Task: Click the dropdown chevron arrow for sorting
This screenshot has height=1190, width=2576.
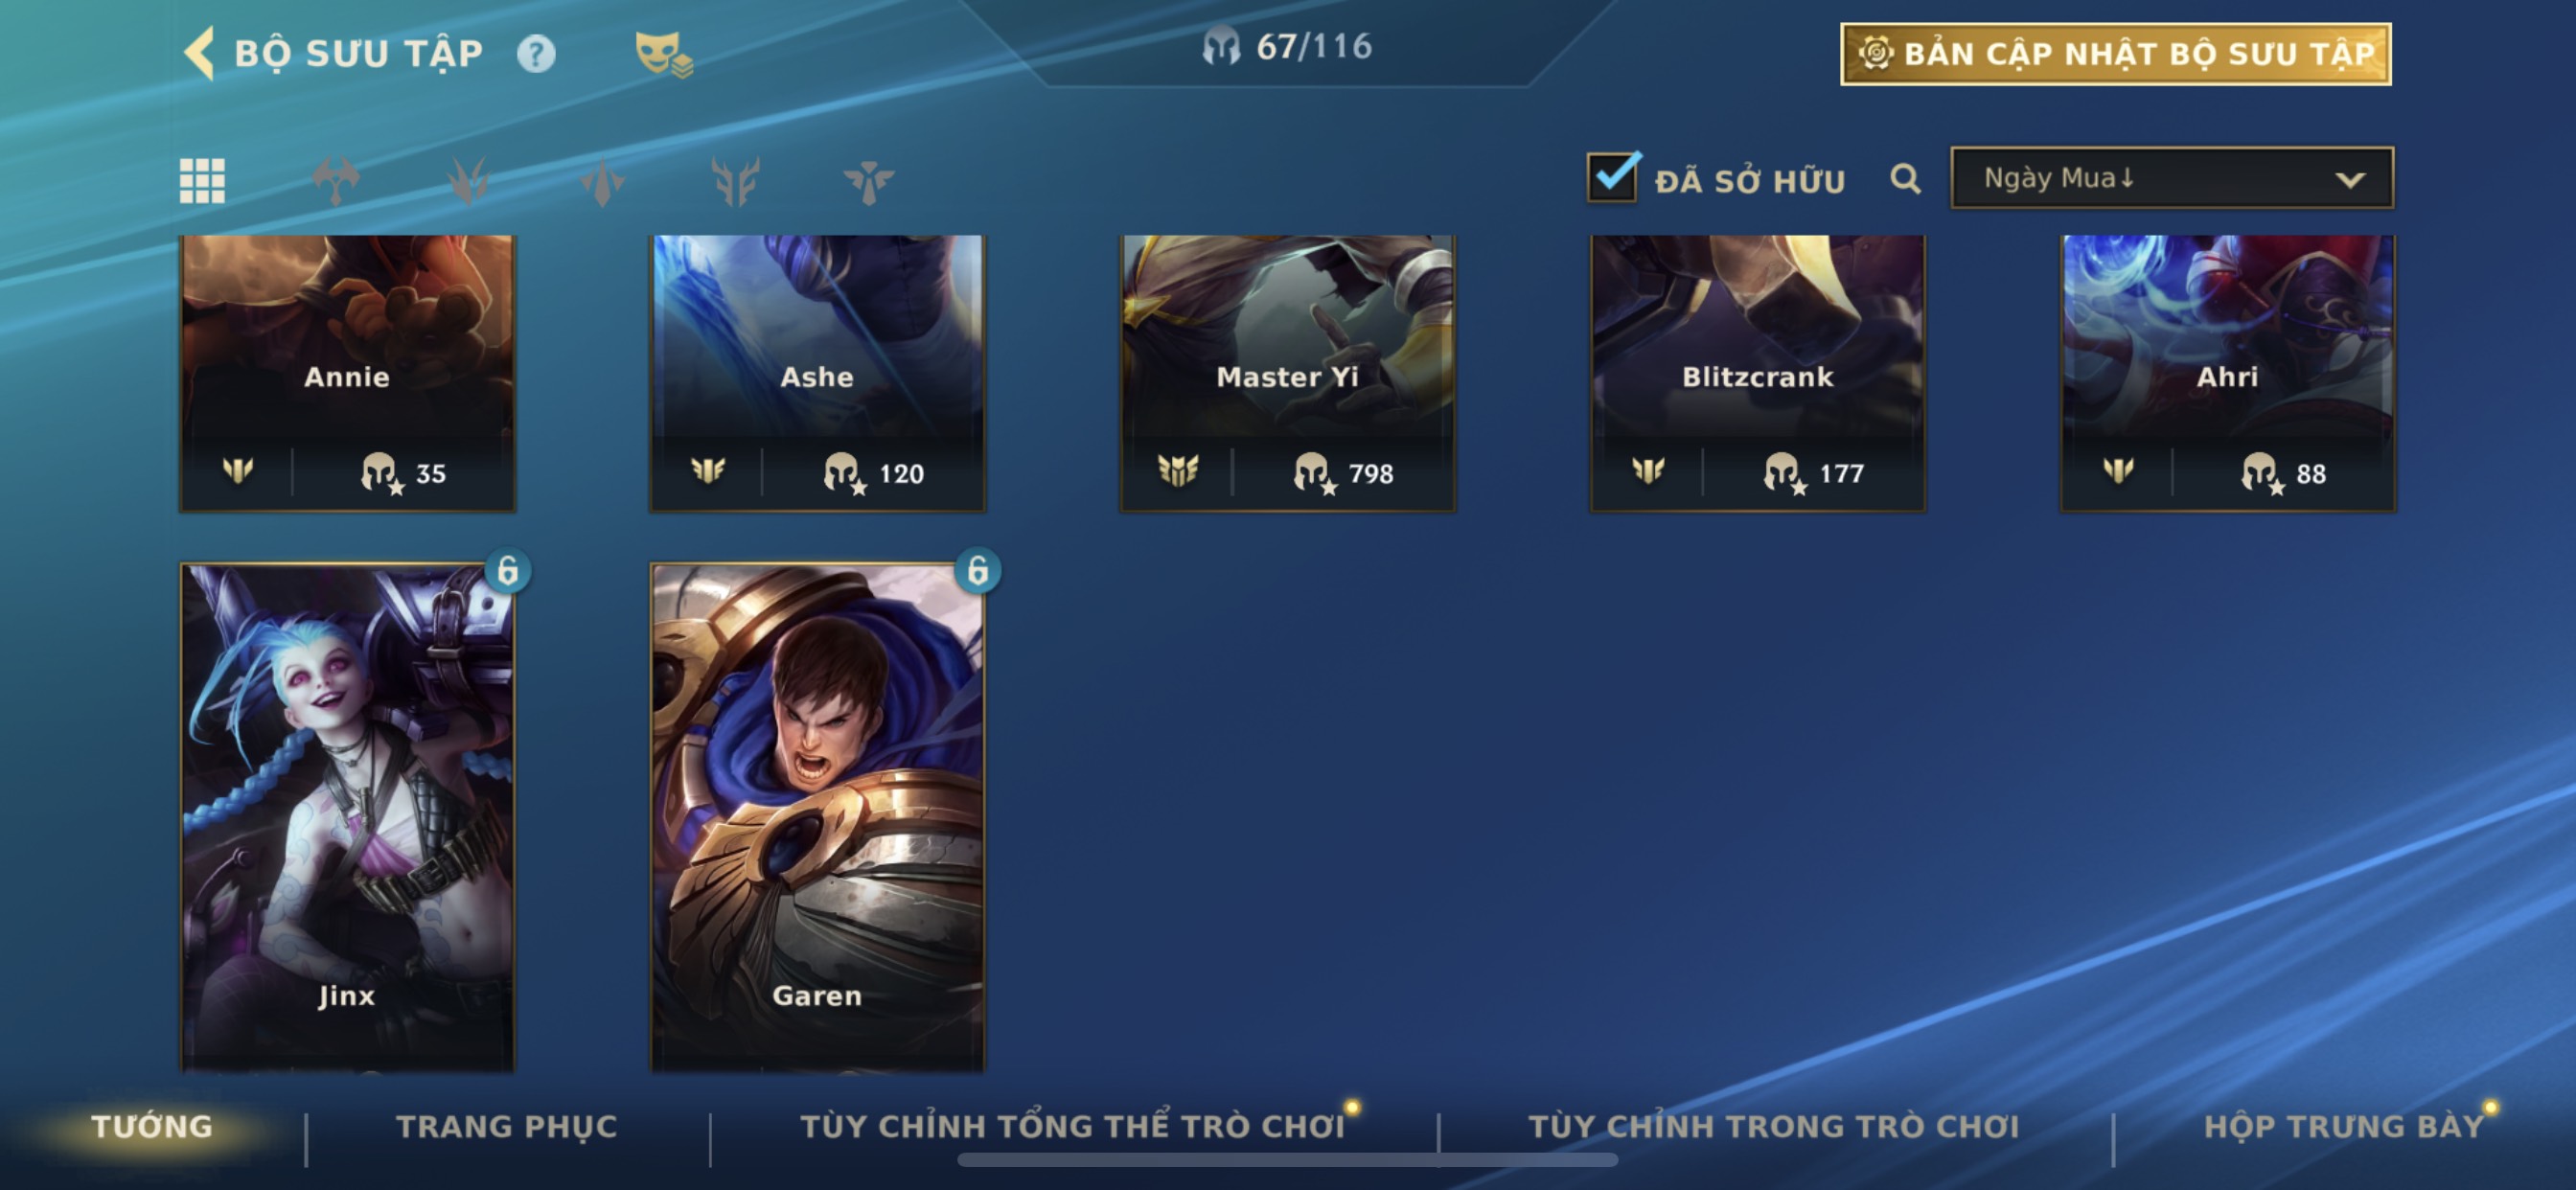Action: tap(2349, 180)
